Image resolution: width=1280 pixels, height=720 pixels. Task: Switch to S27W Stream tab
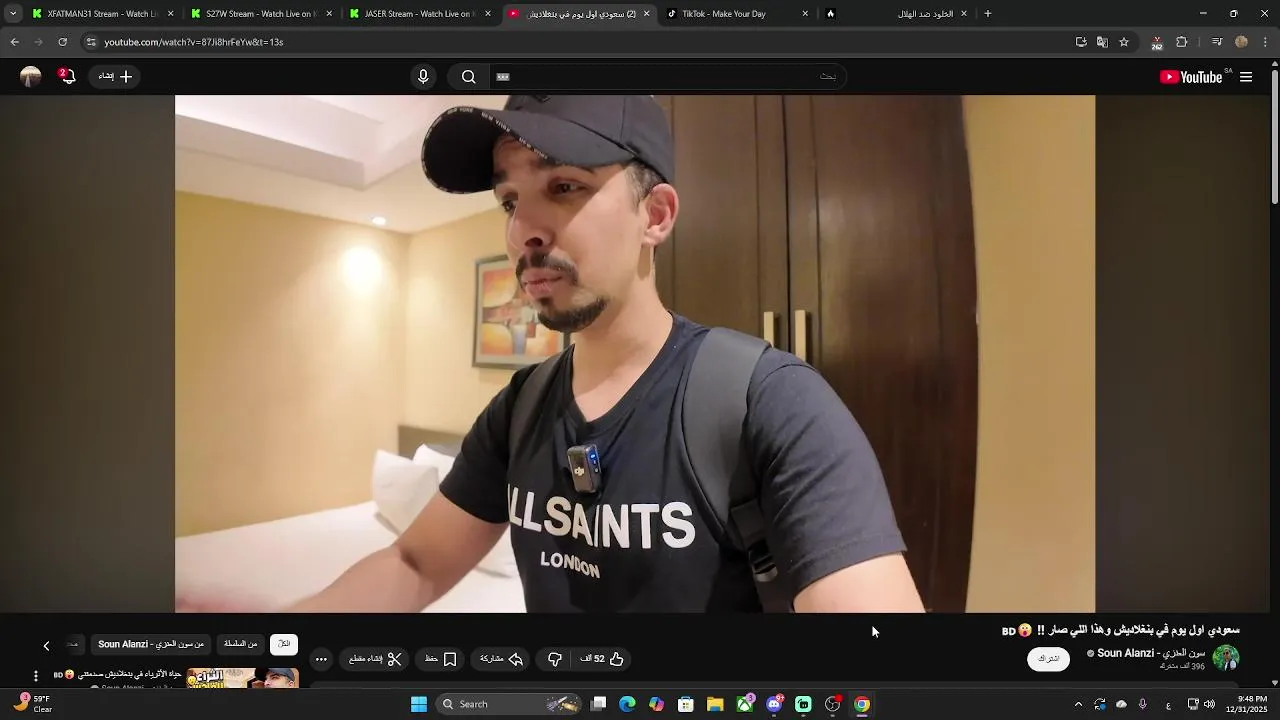point(260,14)
